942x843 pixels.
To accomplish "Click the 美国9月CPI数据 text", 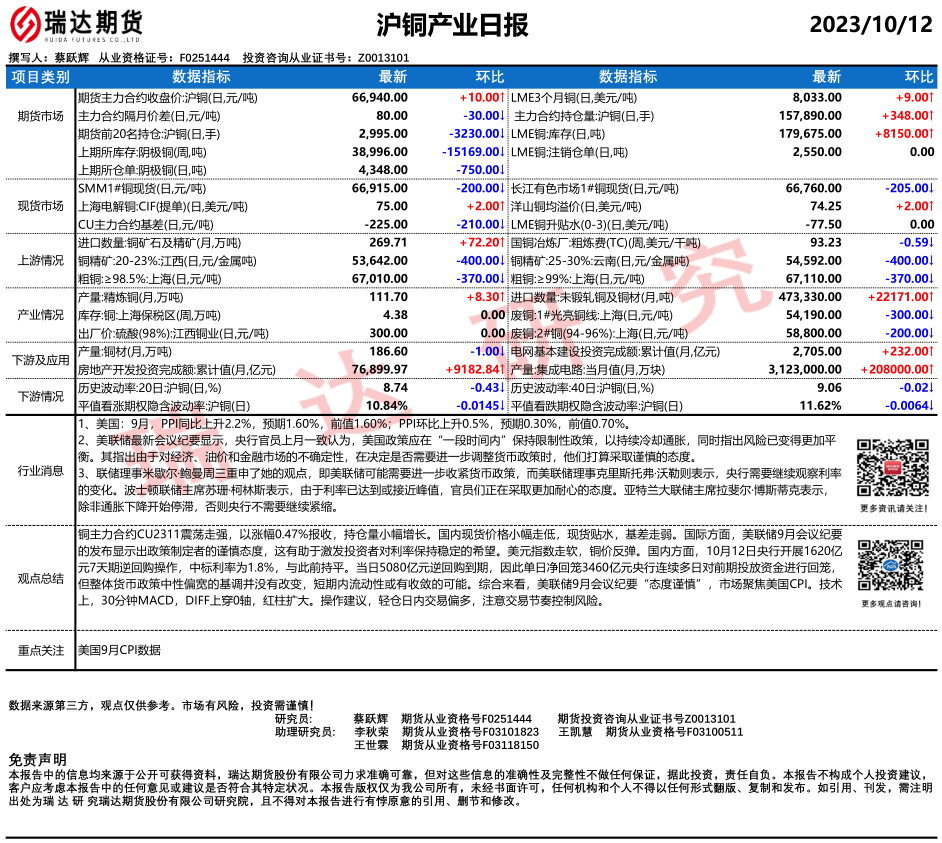I will click(119, 650).
